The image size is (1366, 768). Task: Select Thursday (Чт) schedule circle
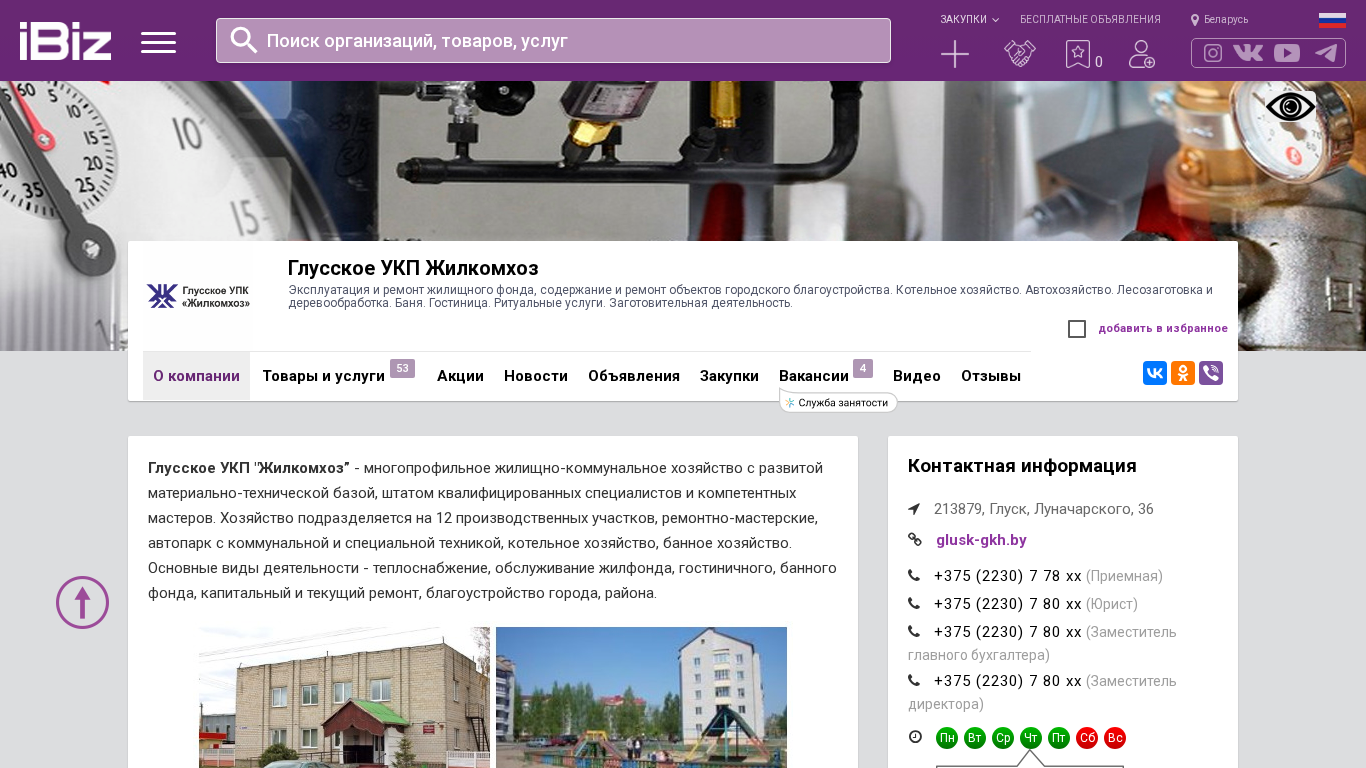(x=1031, y=738)
